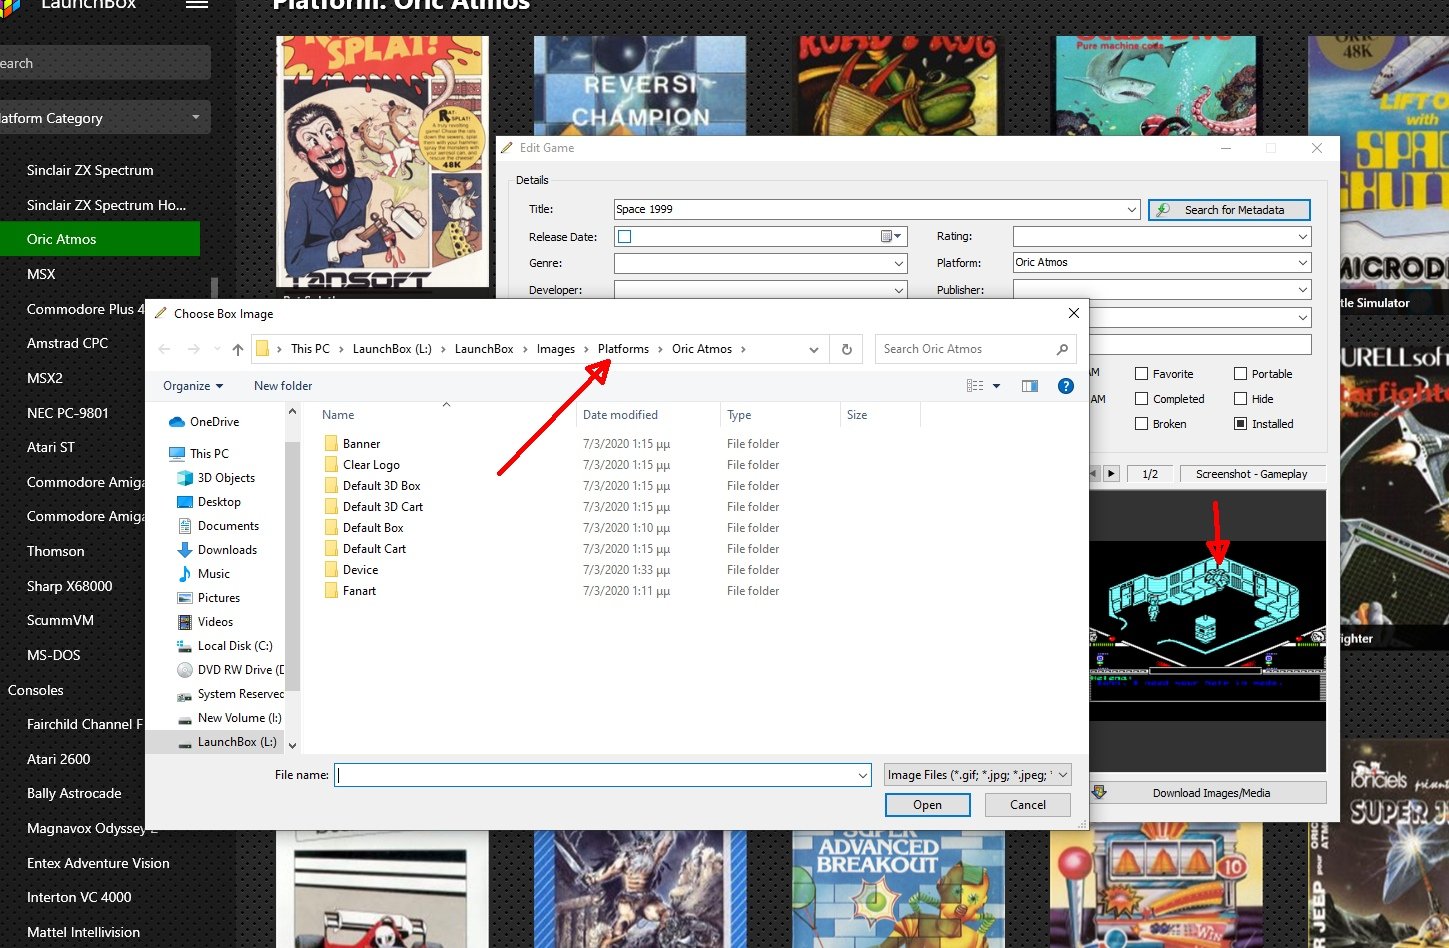Open the Fanart folder
The width and height of the screenshot is (1449, 948).
pyautogui.click(x=359, y=591)
